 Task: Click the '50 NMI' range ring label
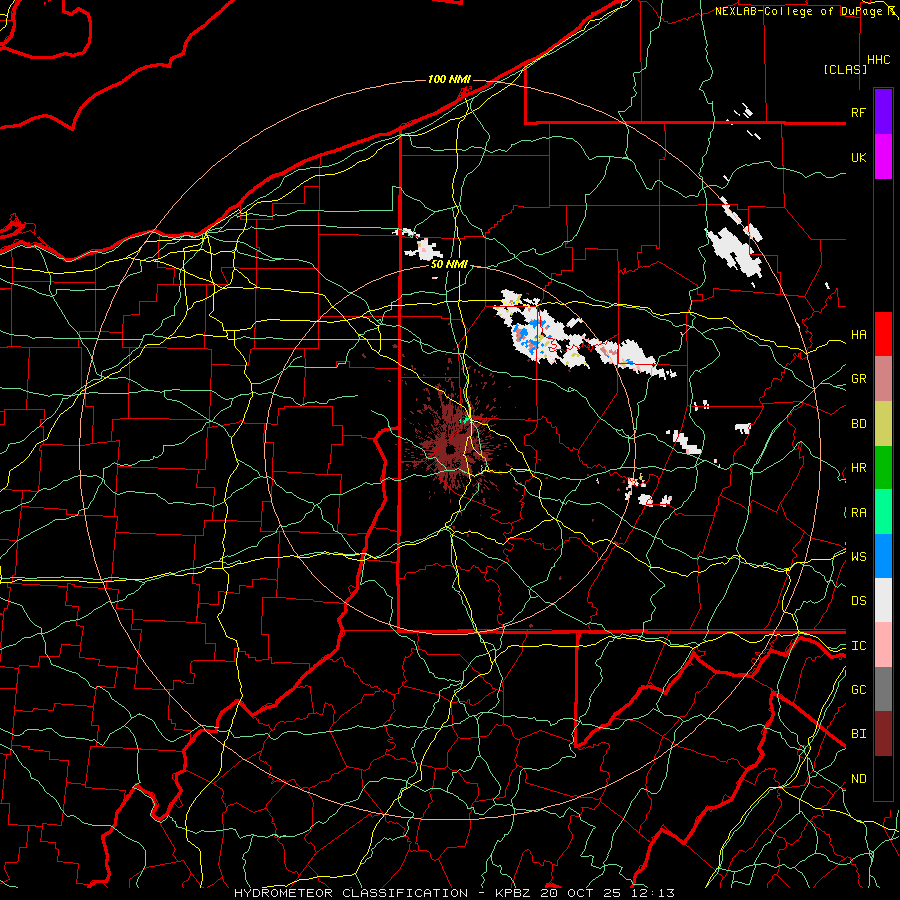pos(449,265)
